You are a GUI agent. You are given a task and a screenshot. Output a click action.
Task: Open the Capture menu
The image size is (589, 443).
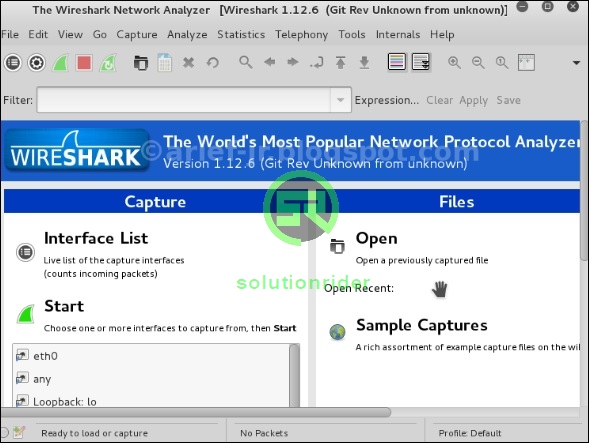point(137,34)
